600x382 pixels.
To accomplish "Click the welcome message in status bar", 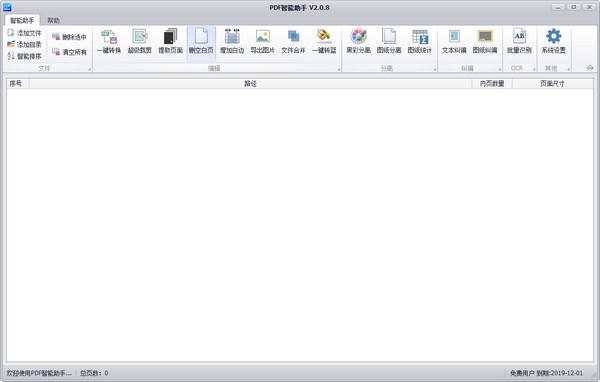I will [x=39, y=373].
